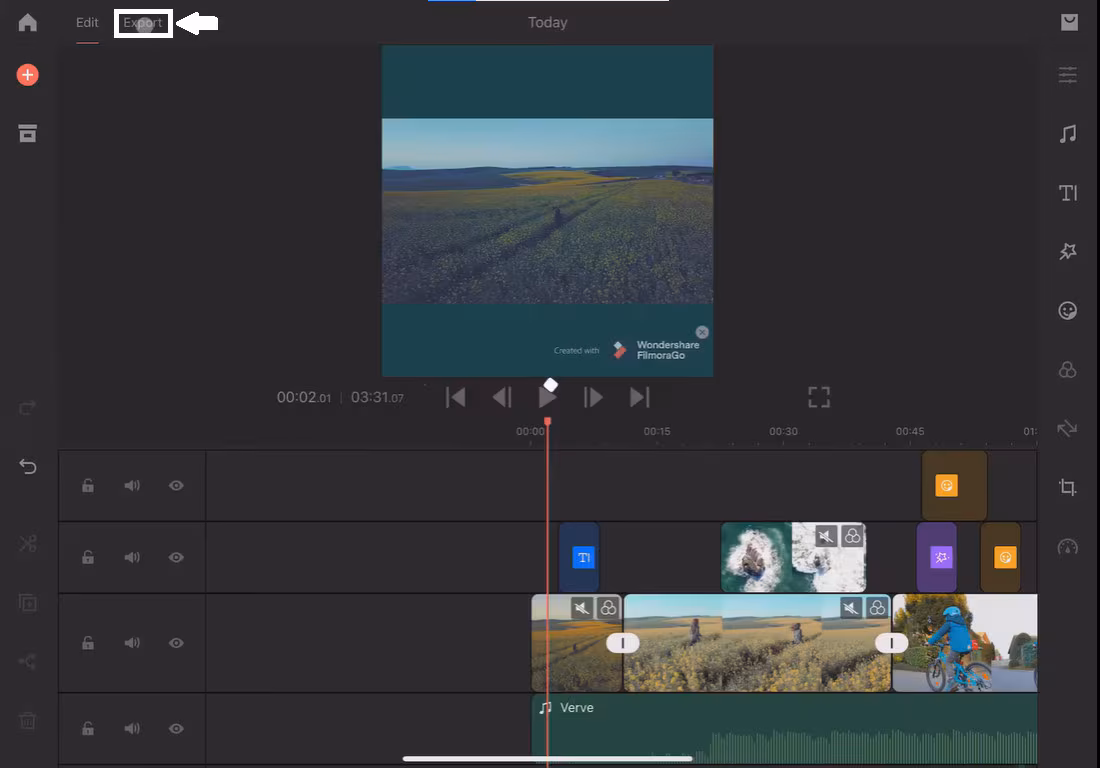This screenshot has height=768, width=1100.
Task: Go to the home screen icon
Action: pyautogui.click(x=27, y=22)
